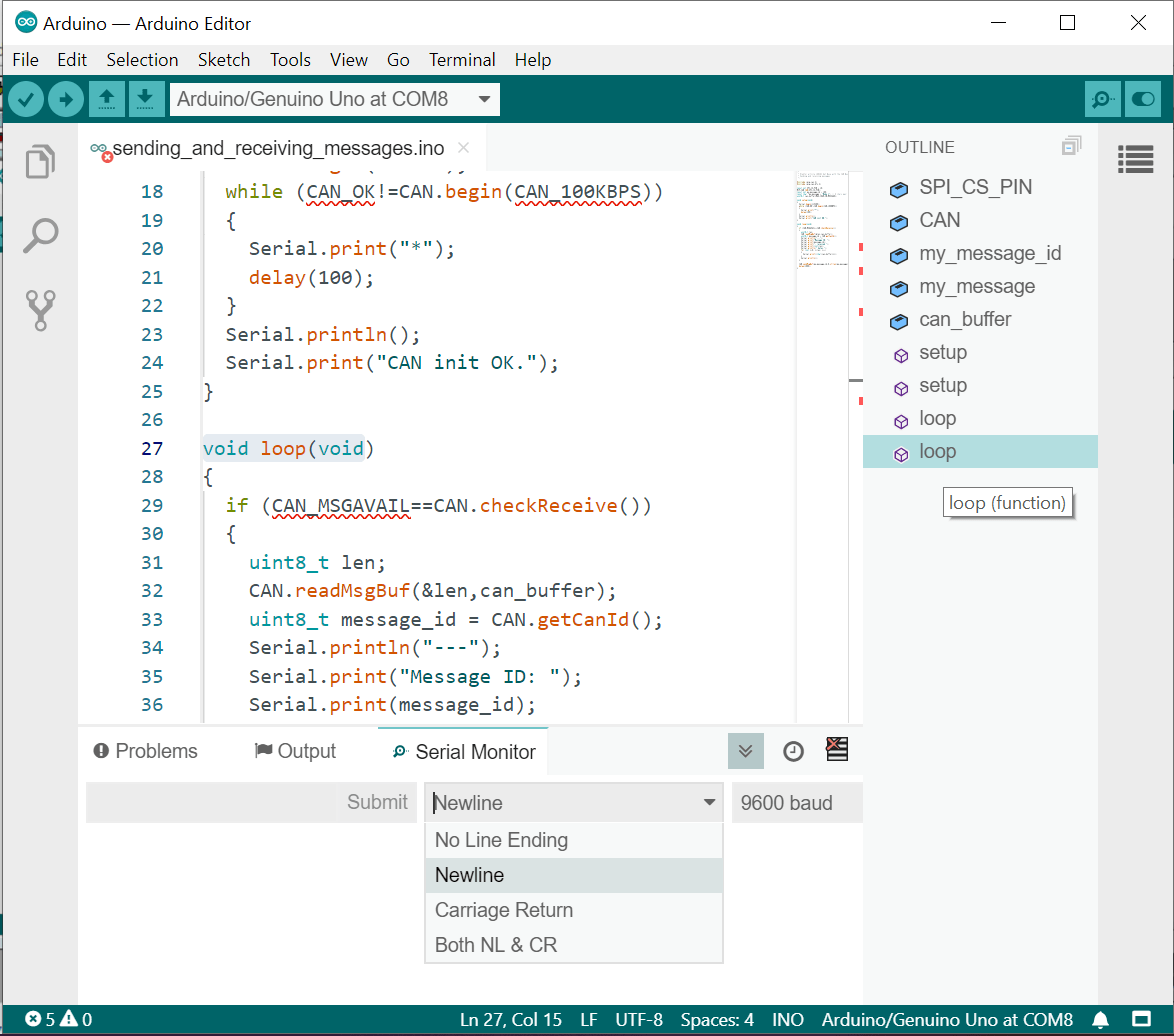Open the Go menu
Viewport: 1174px width, 1036px height.
398,60
